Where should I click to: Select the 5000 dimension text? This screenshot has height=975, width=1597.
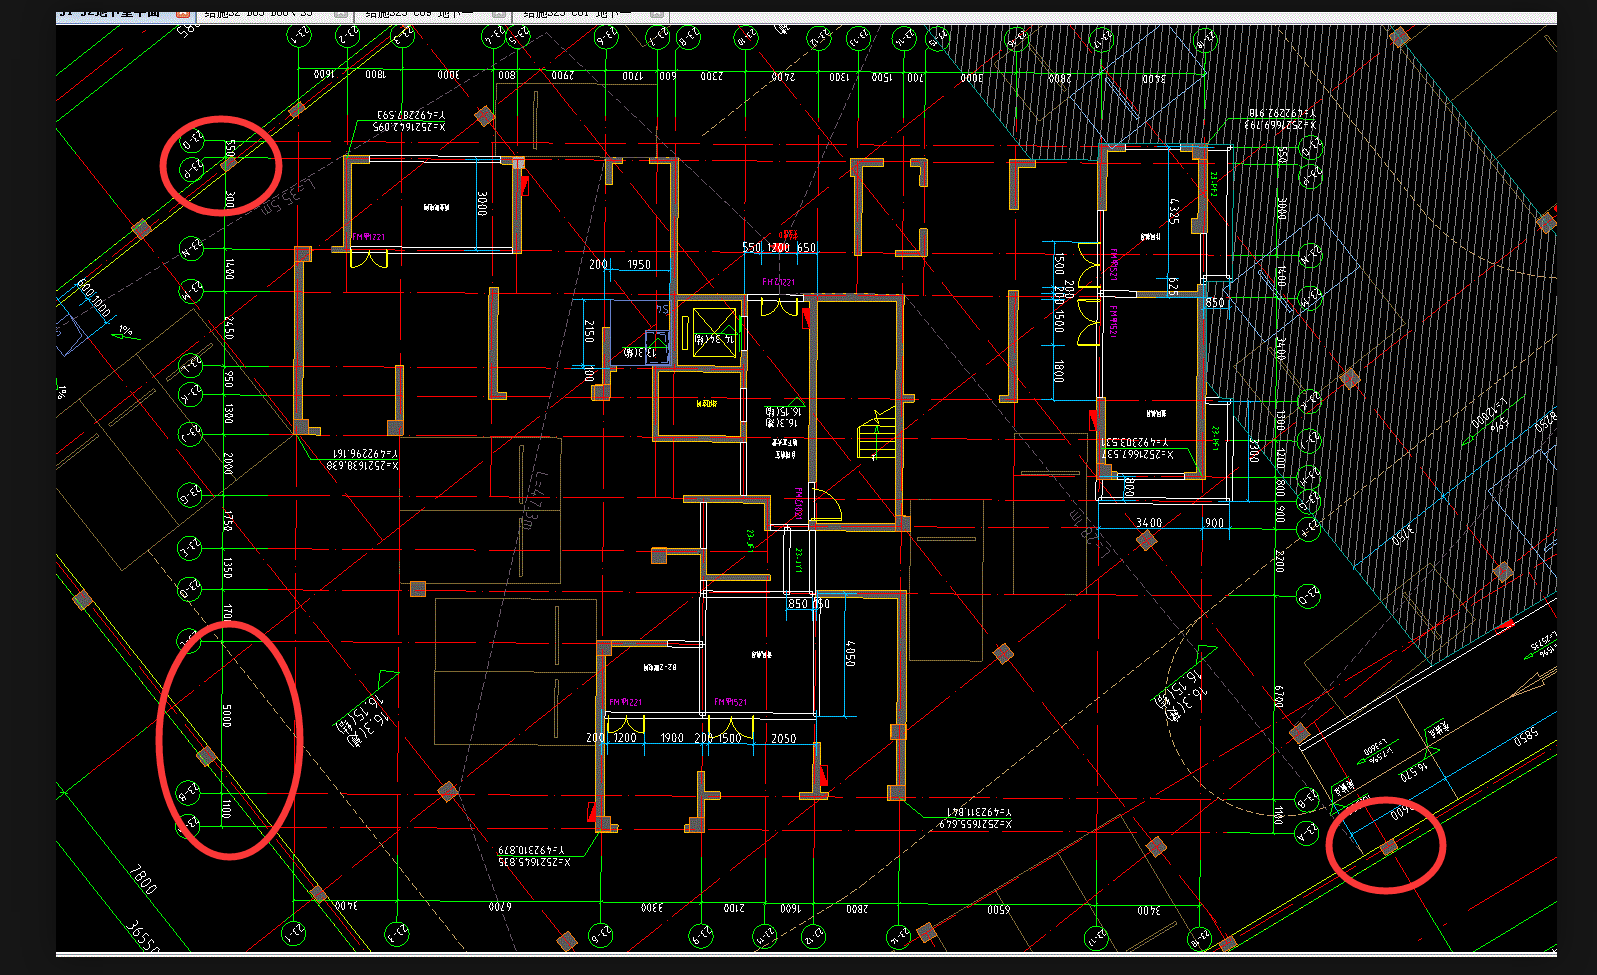pos(227,715)
